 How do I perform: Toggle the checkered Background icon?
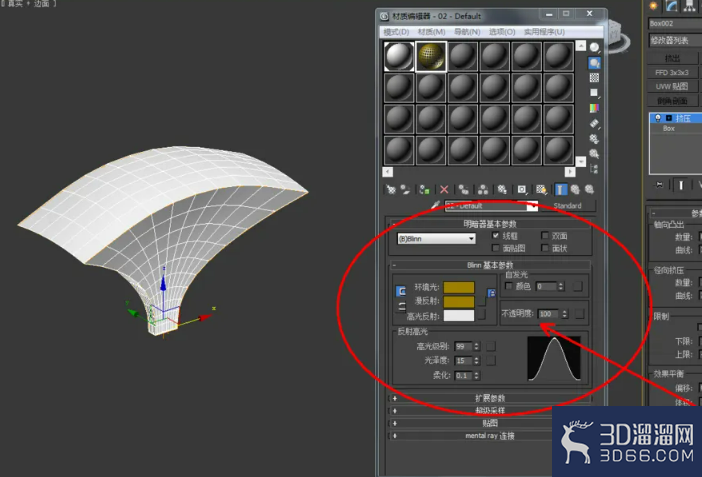[594, 78]
